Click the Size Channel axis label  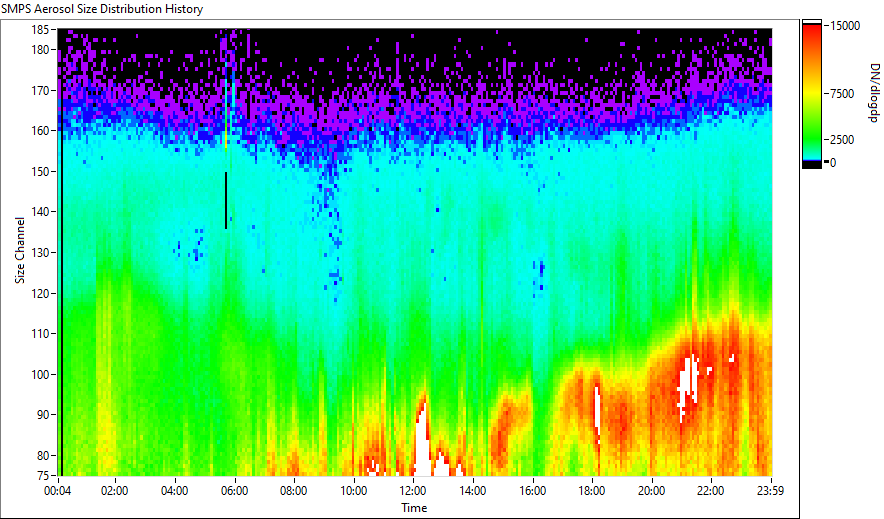[20, 250]
